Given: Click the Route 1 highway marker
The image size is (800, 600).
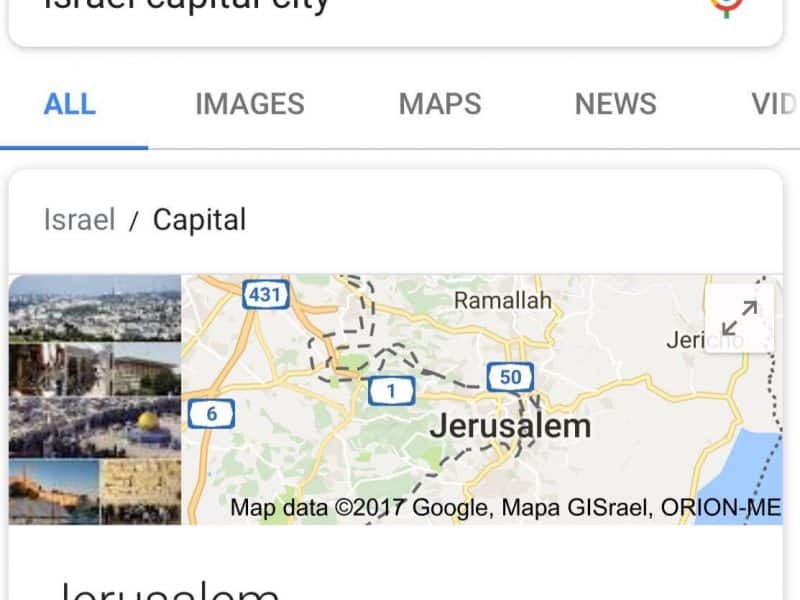Looking at the screenshot, I should point(391,391).
